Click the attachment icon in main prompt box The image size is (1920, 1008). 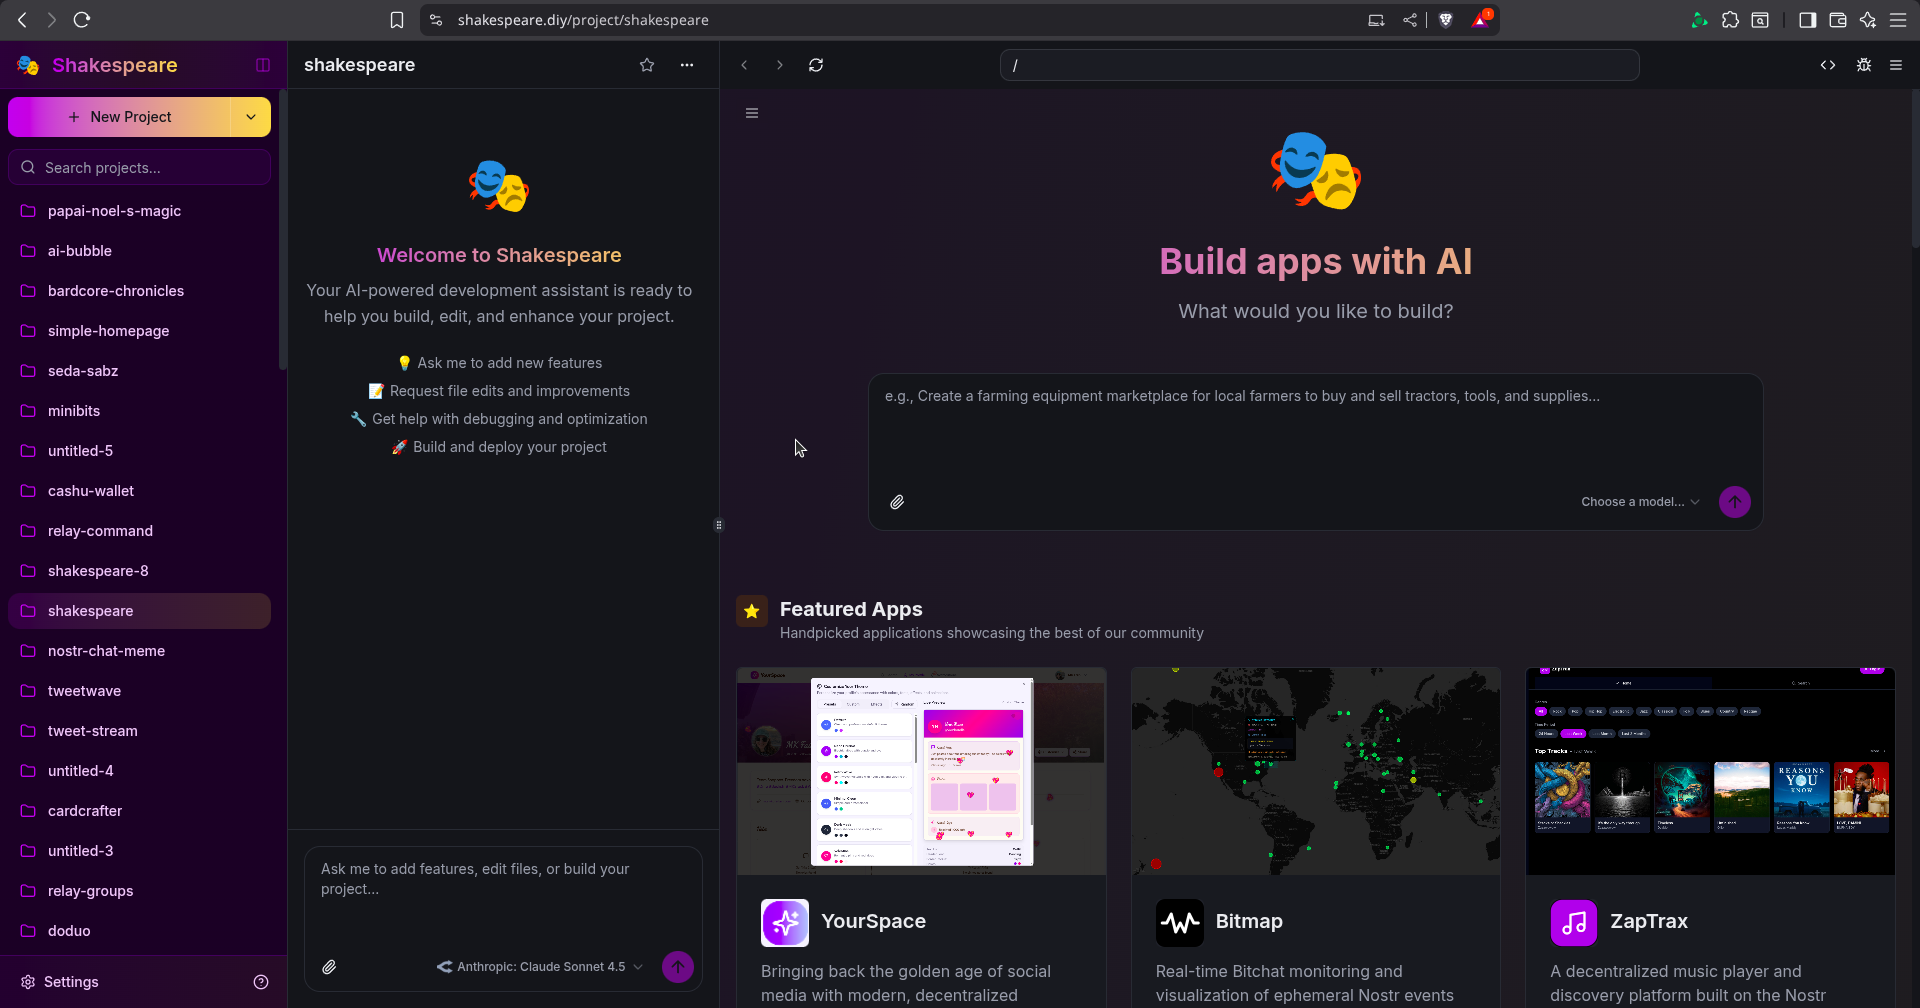tap(897, 502)
